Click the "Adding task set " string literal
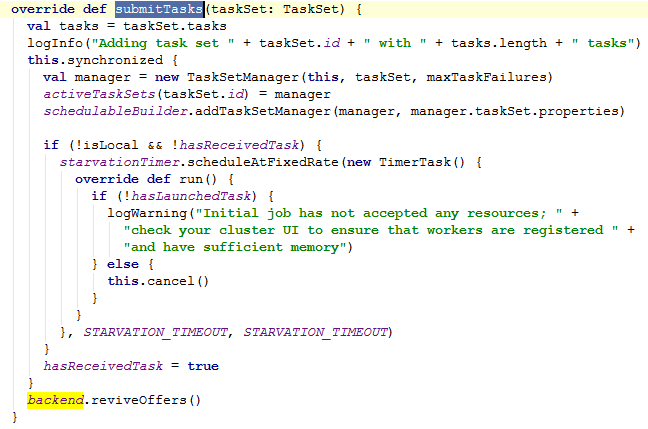The width and height of the screenshot is (648, 429). pos(163,43)
